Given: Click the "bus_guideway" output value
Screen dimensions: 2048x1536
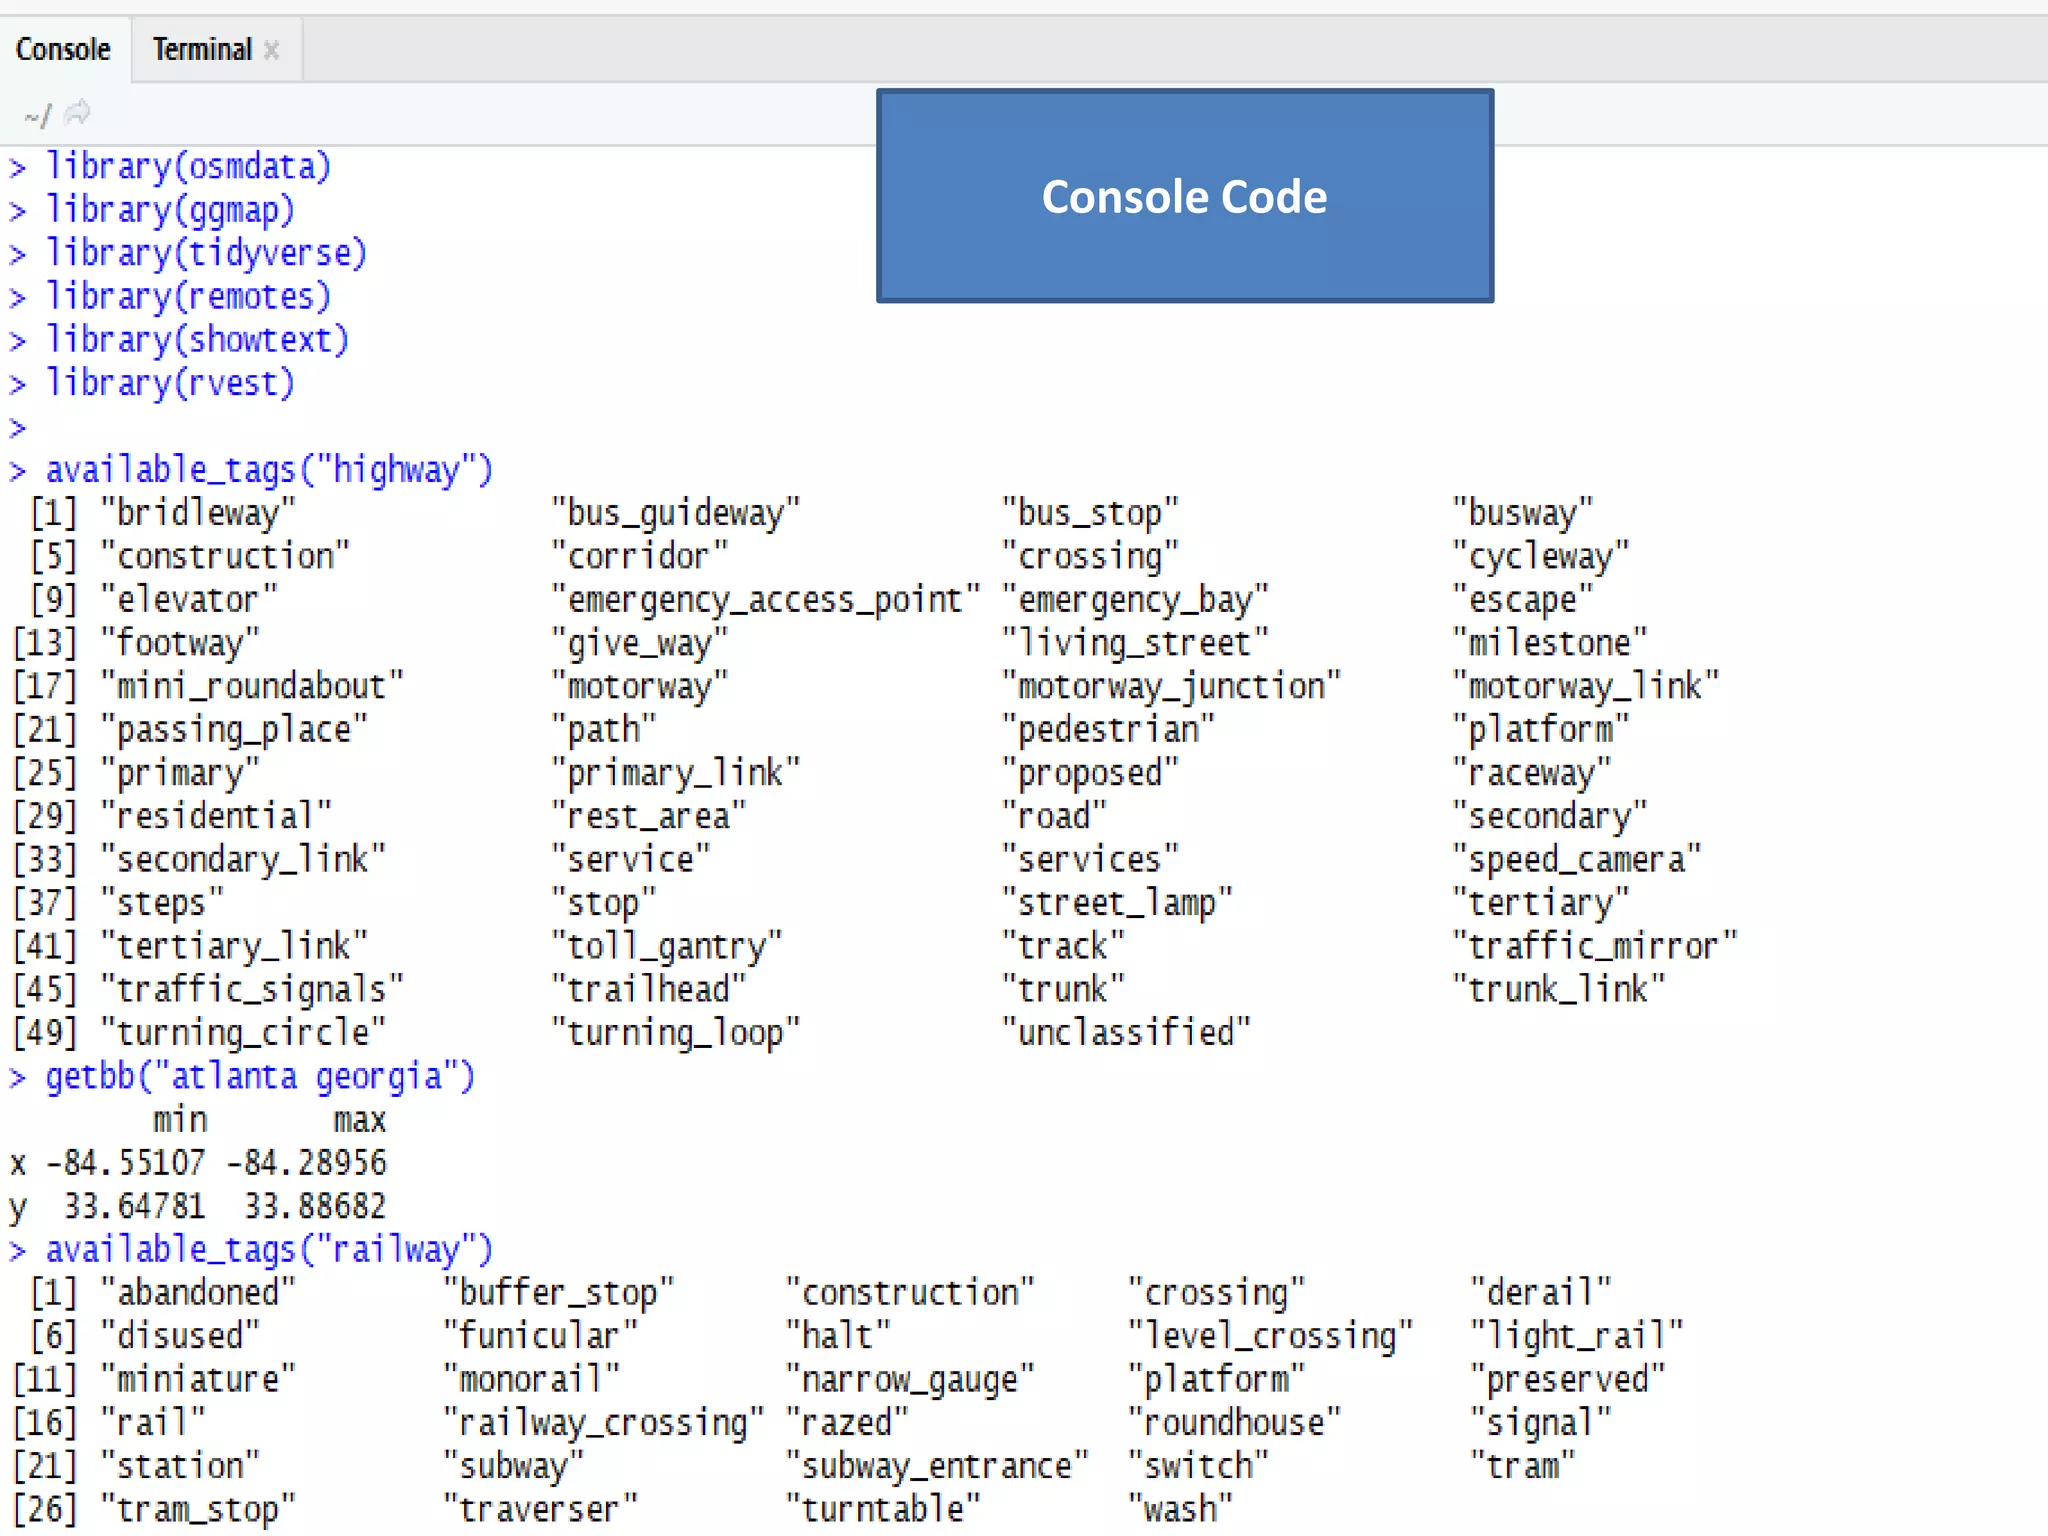Looking at the screenshot, I should click(676, 513).
